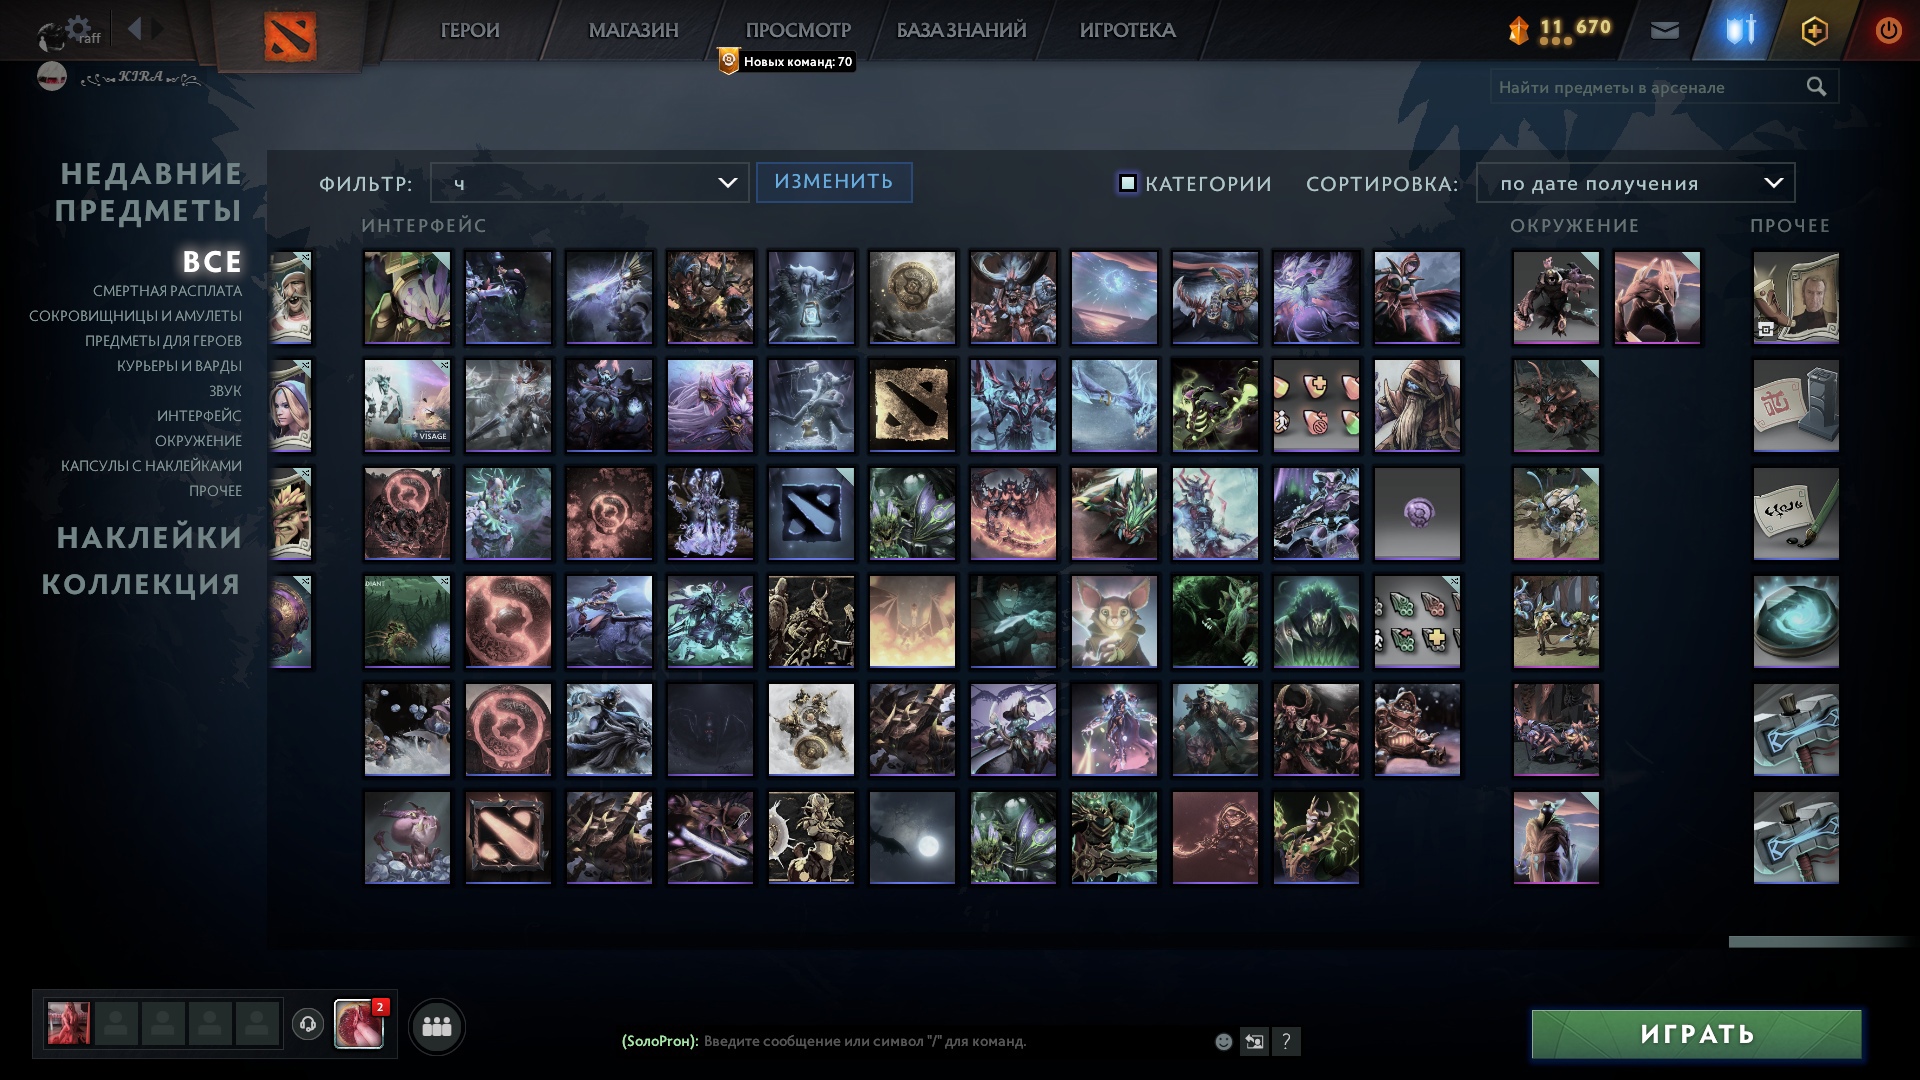Screen dimensions: 1920x1080
Task: Open the Просмотр tab
Action: click(798, 31)
